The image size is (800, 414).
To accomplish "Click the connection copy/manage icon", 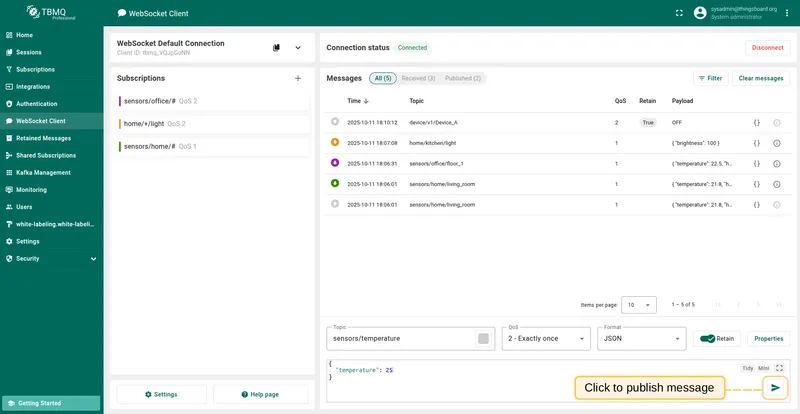I will (x=277, y=47).
